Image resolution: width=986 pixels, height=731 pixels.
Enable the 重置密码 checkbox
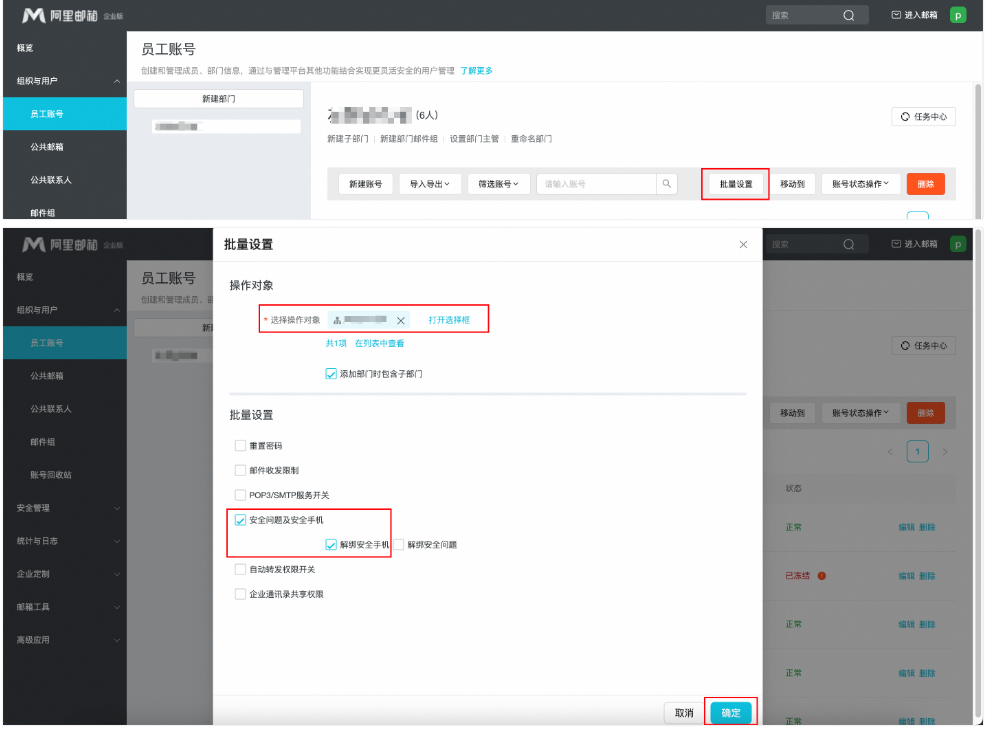[240, 446]
